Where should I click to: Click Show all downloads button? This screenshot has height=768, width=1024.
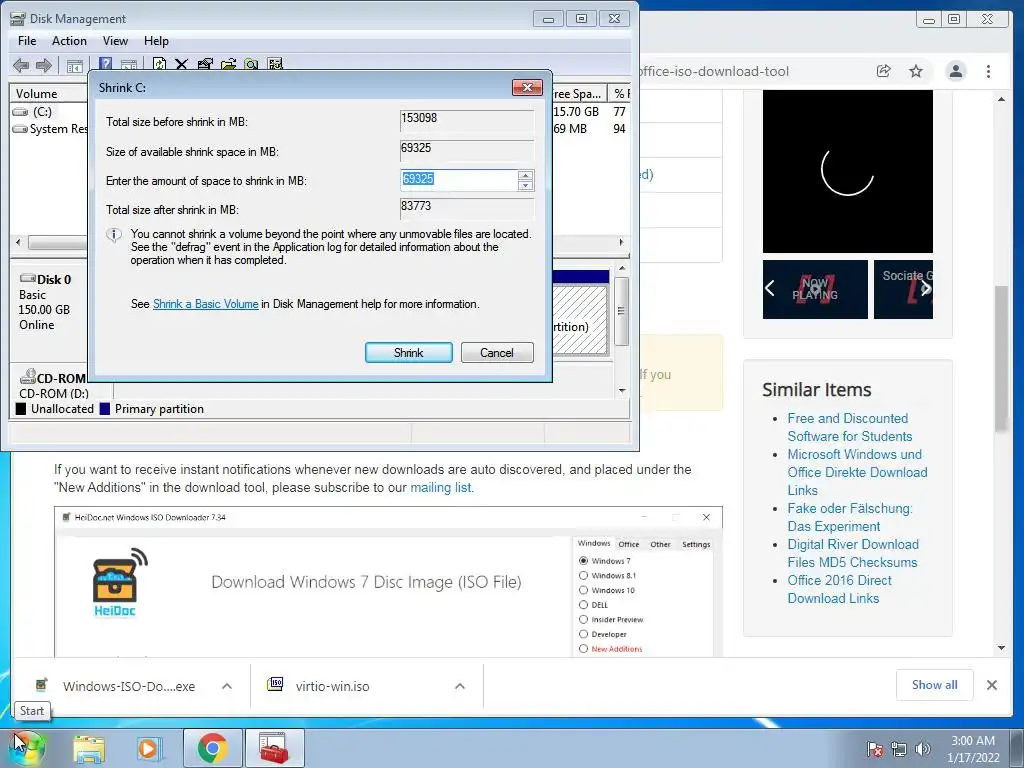(x=935, y=685)
